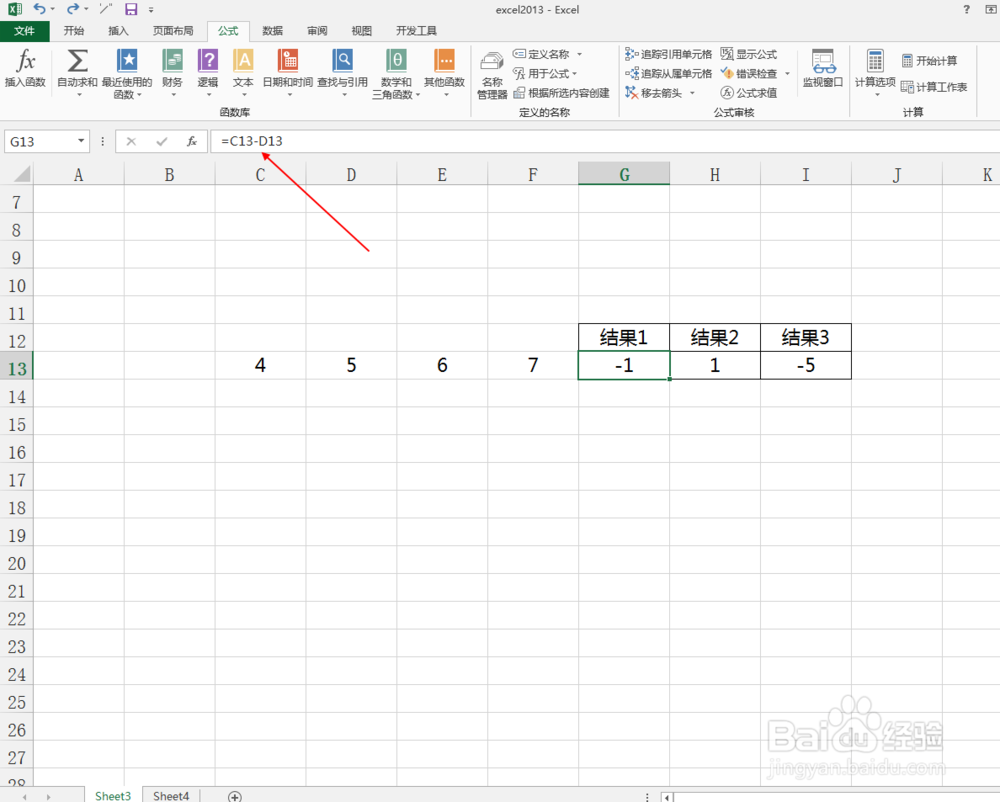Open the 开发工具 Developer tab
The image size is (1000, 802).
tap(417, 30)
